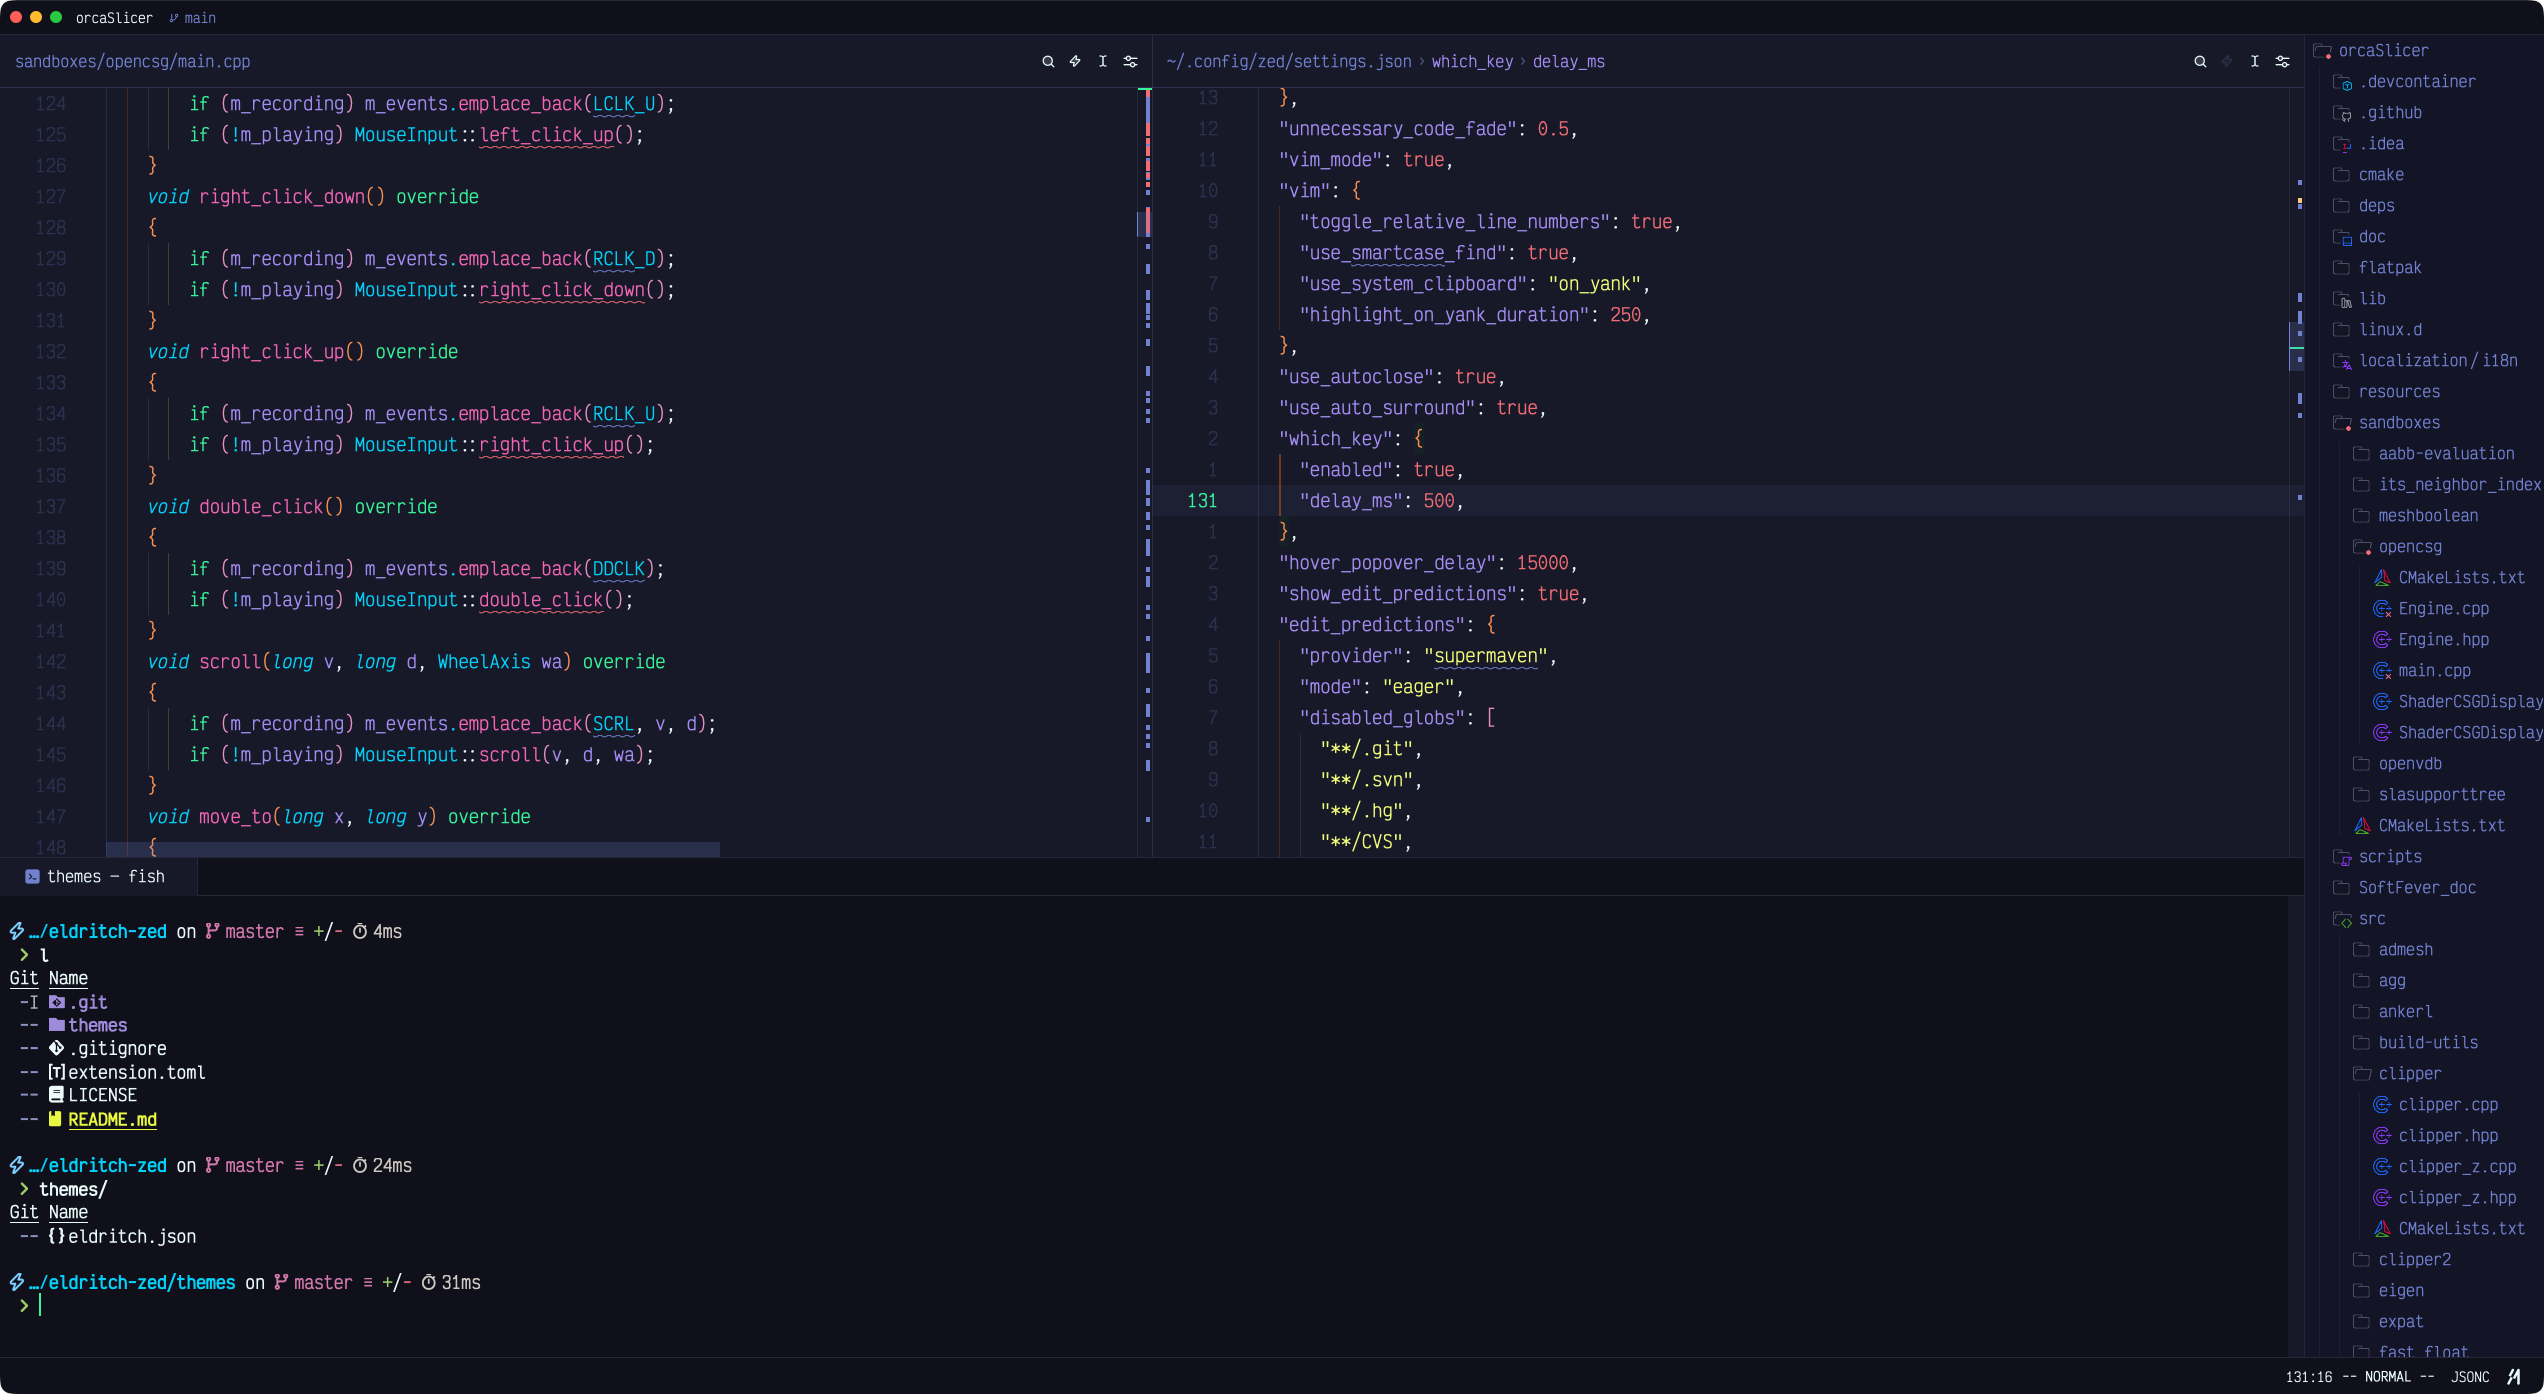The height and width of the screenshot is (1394, 2544).
Task: Open the main branch switcher in title bar
Action: pyautogui.click(x=192, y=18)
